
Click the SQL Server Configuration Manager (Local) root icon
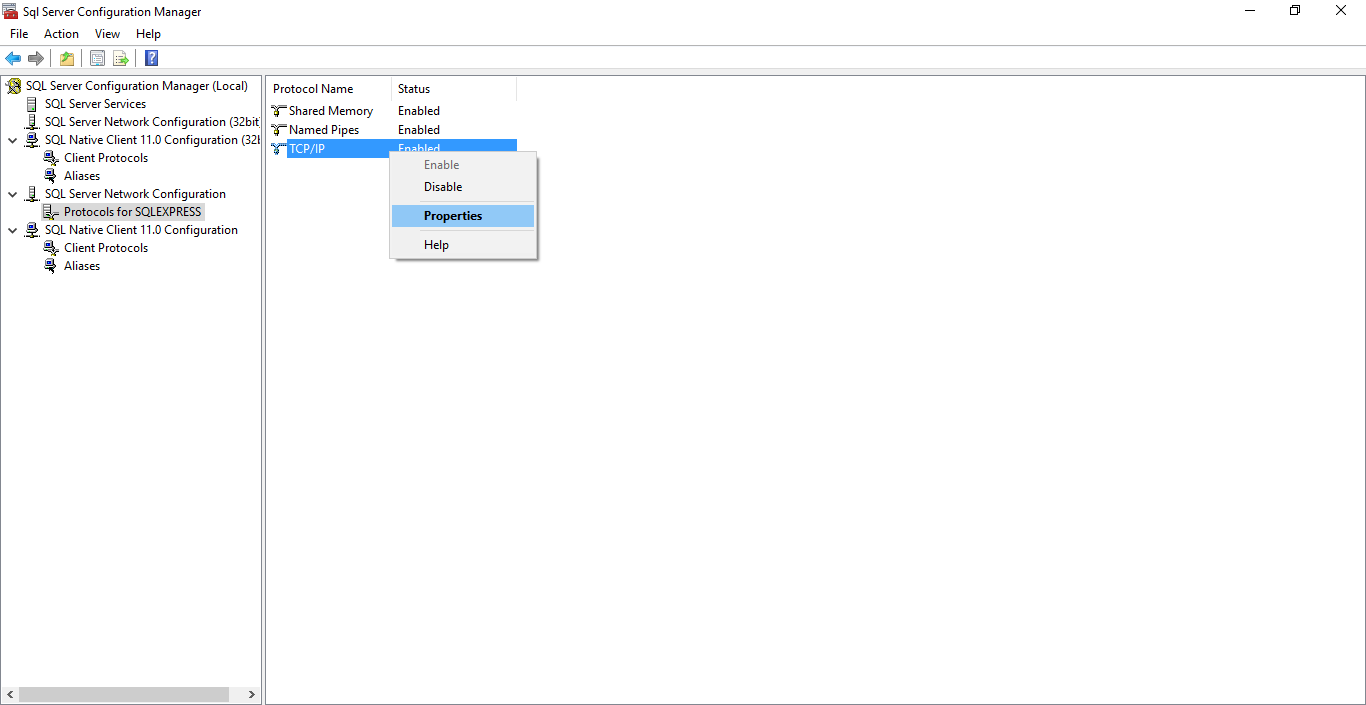14,86
